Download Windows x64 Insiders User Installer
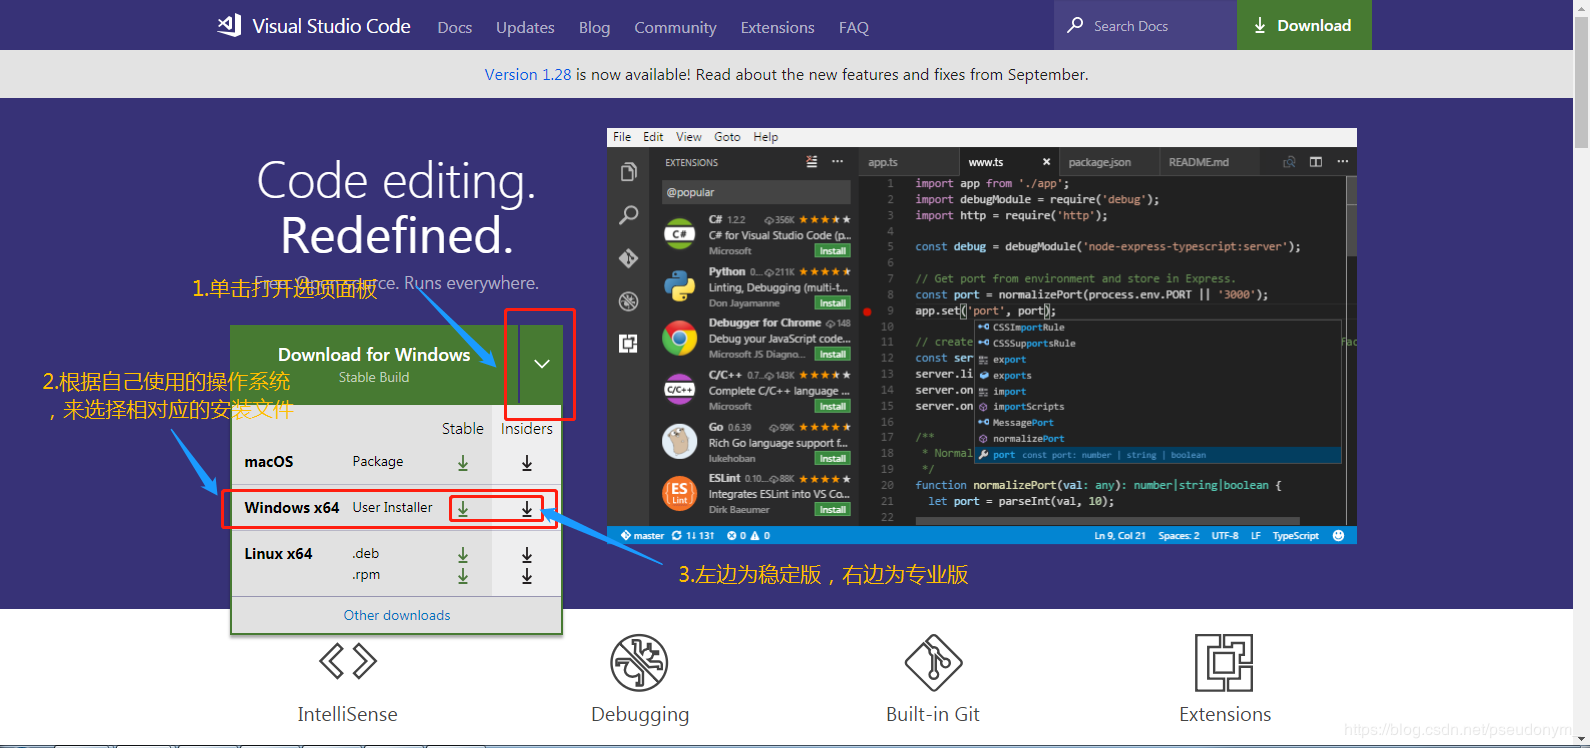Image resolution: width=1590 pixels, height=748 pixels. click(527, 509)
